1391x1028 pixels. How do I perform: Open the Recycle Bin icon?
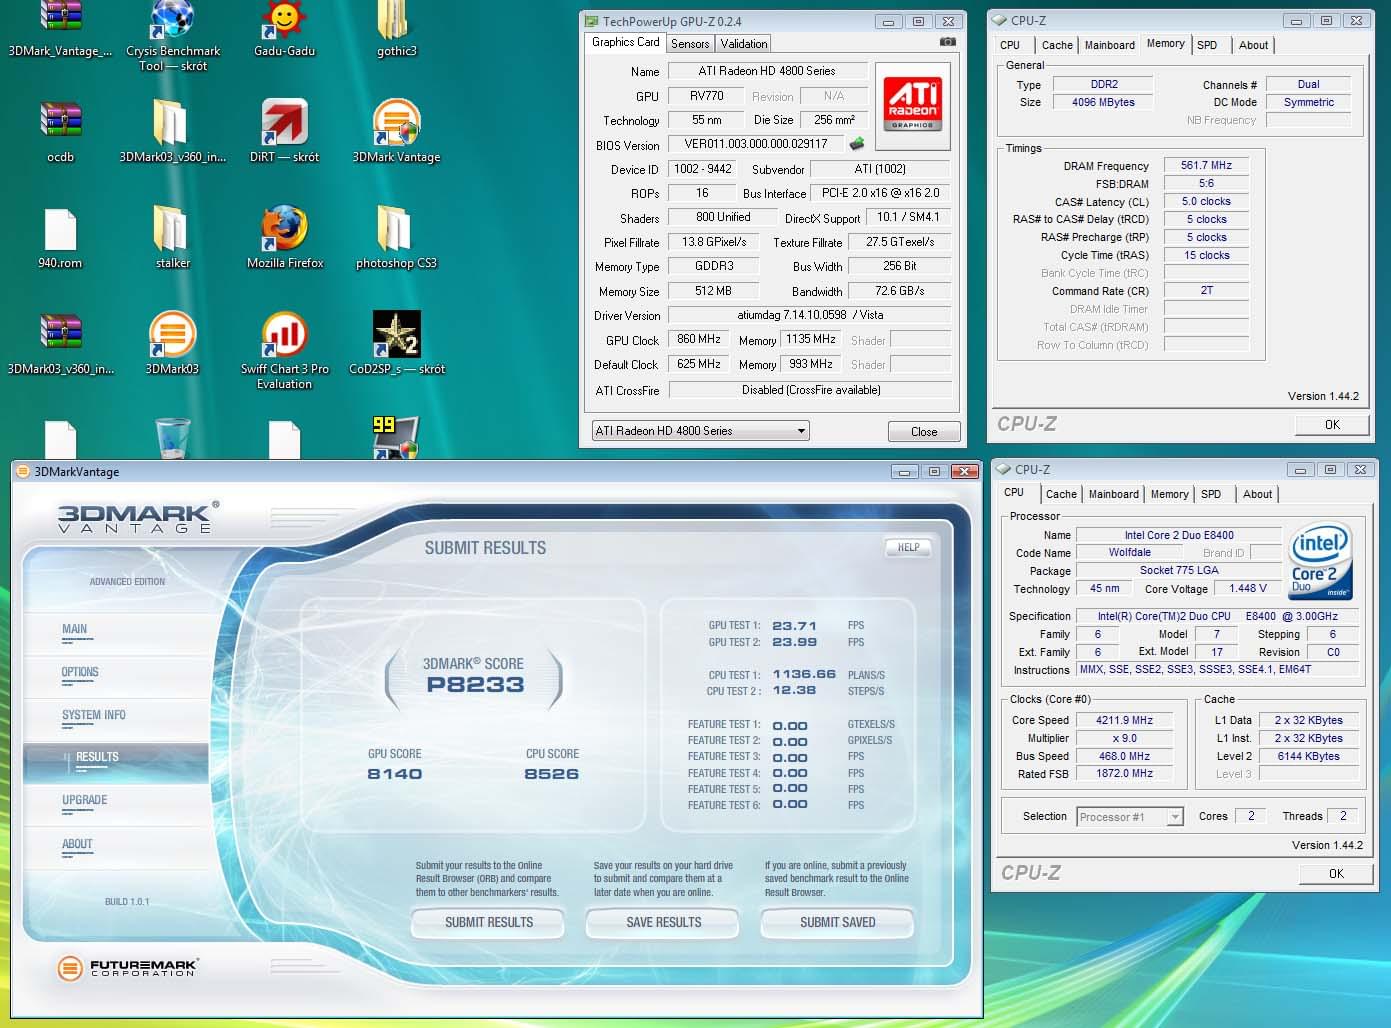pyautogui.click(x=173, y=438)
